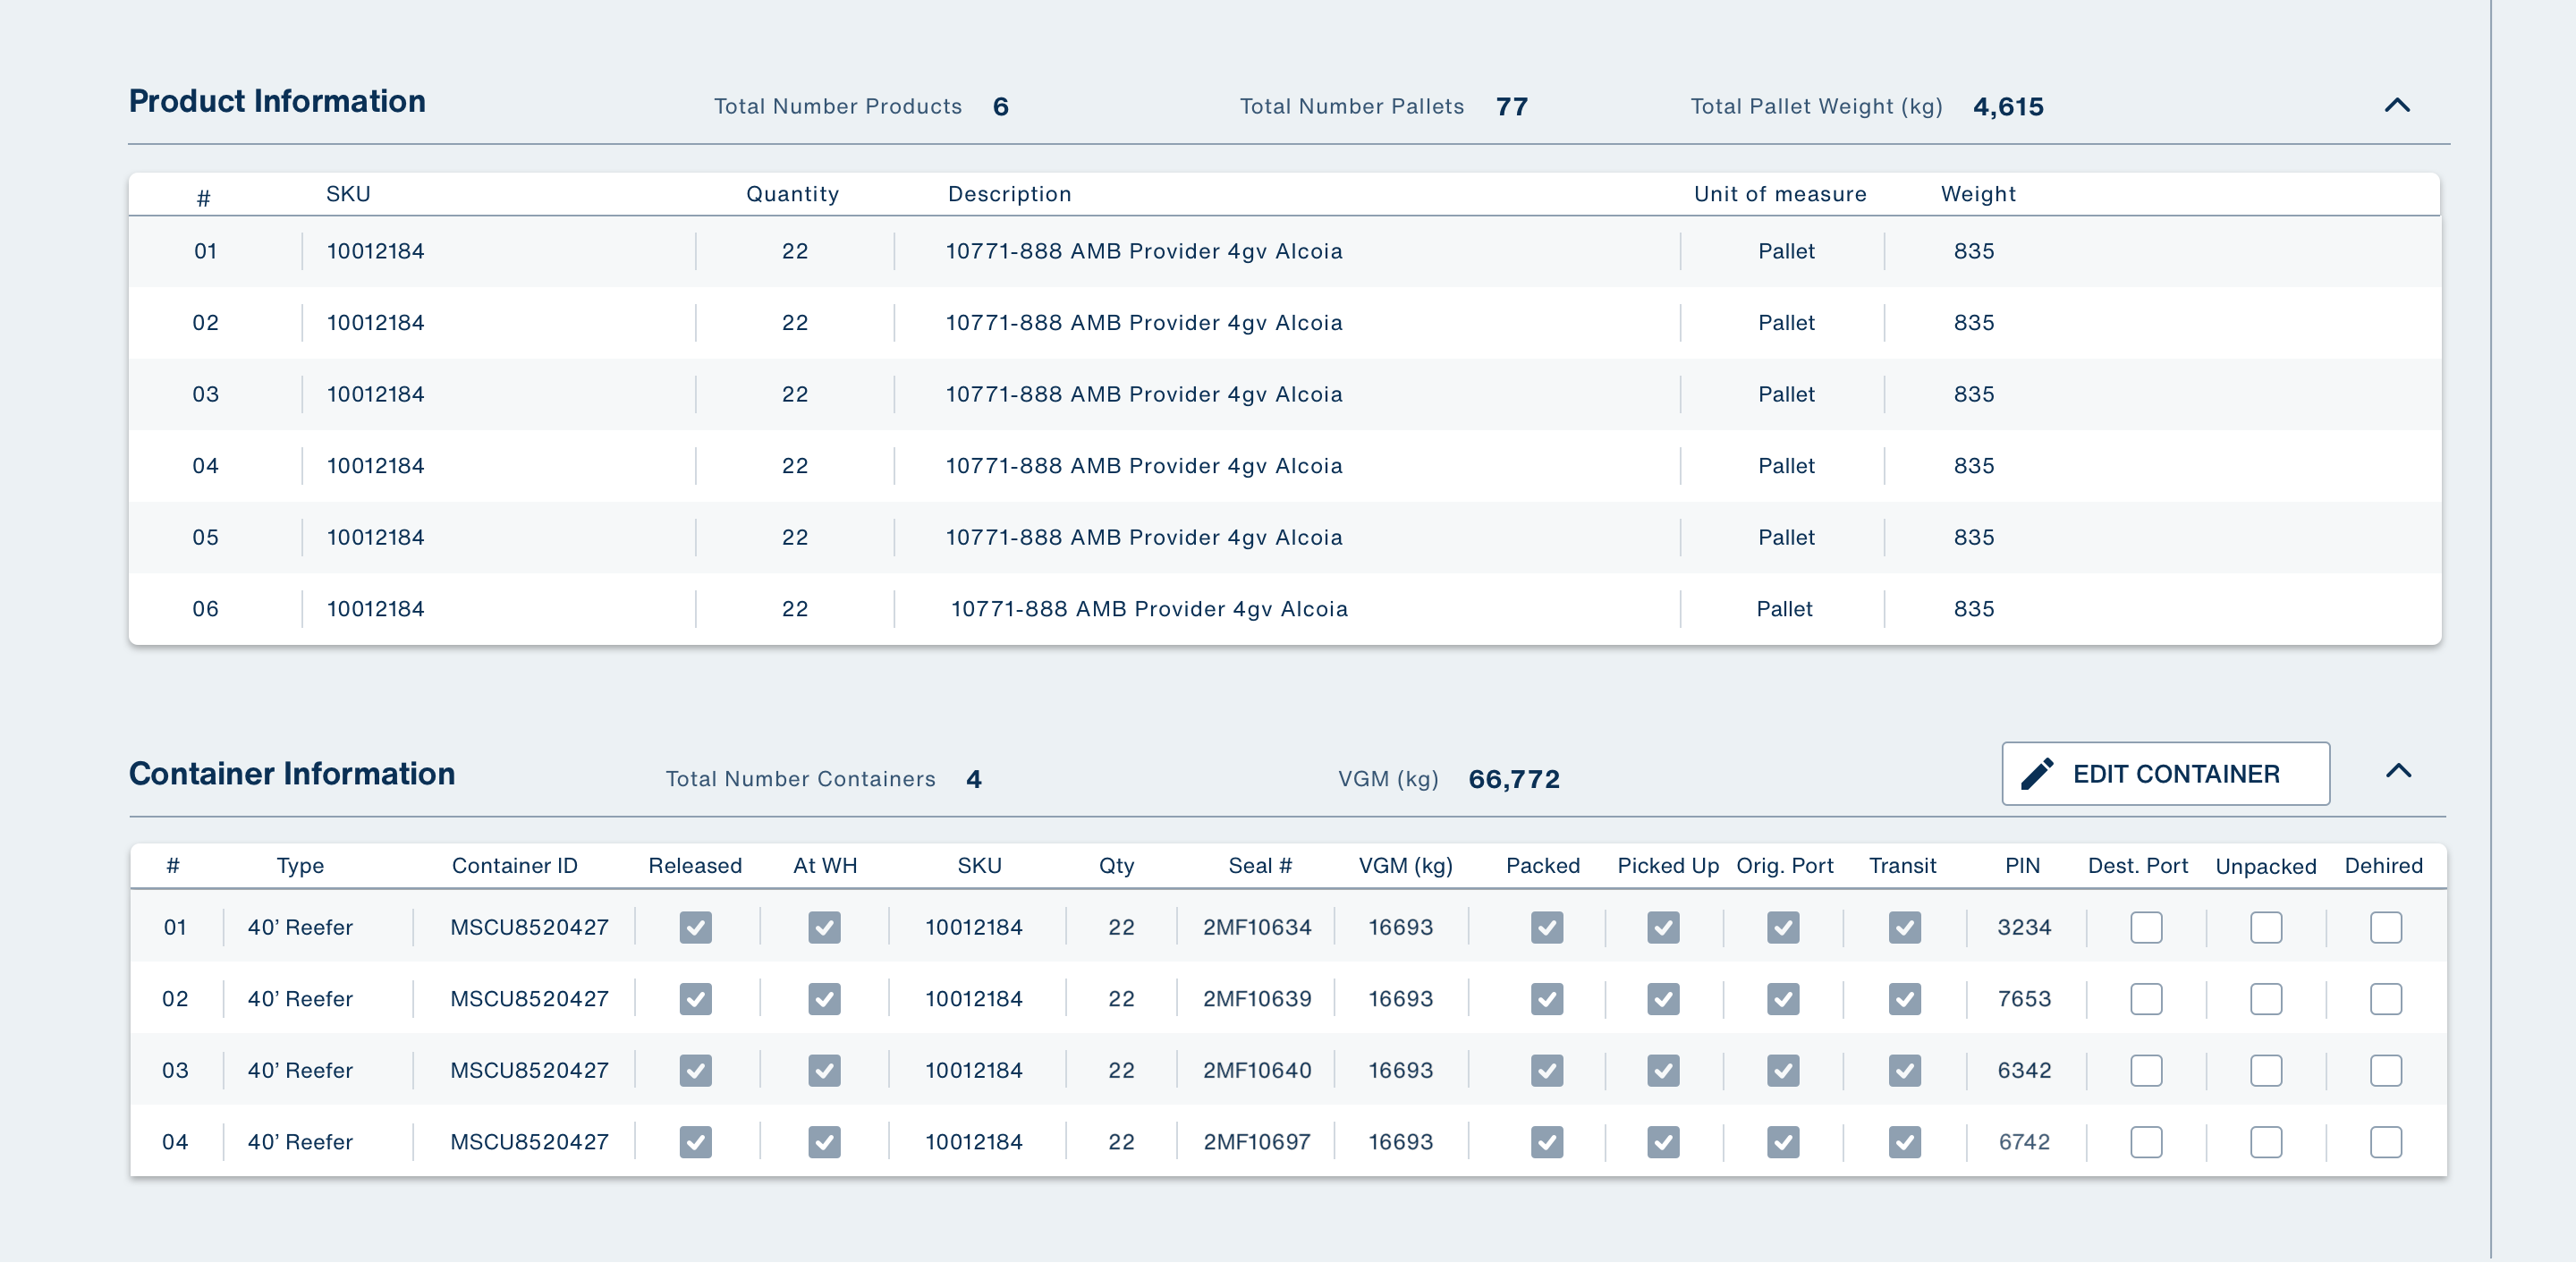Uncheck Orig. Port for PIN 6342 row
This screenshot has width=2576, height=1271.
[1783, 1070]
